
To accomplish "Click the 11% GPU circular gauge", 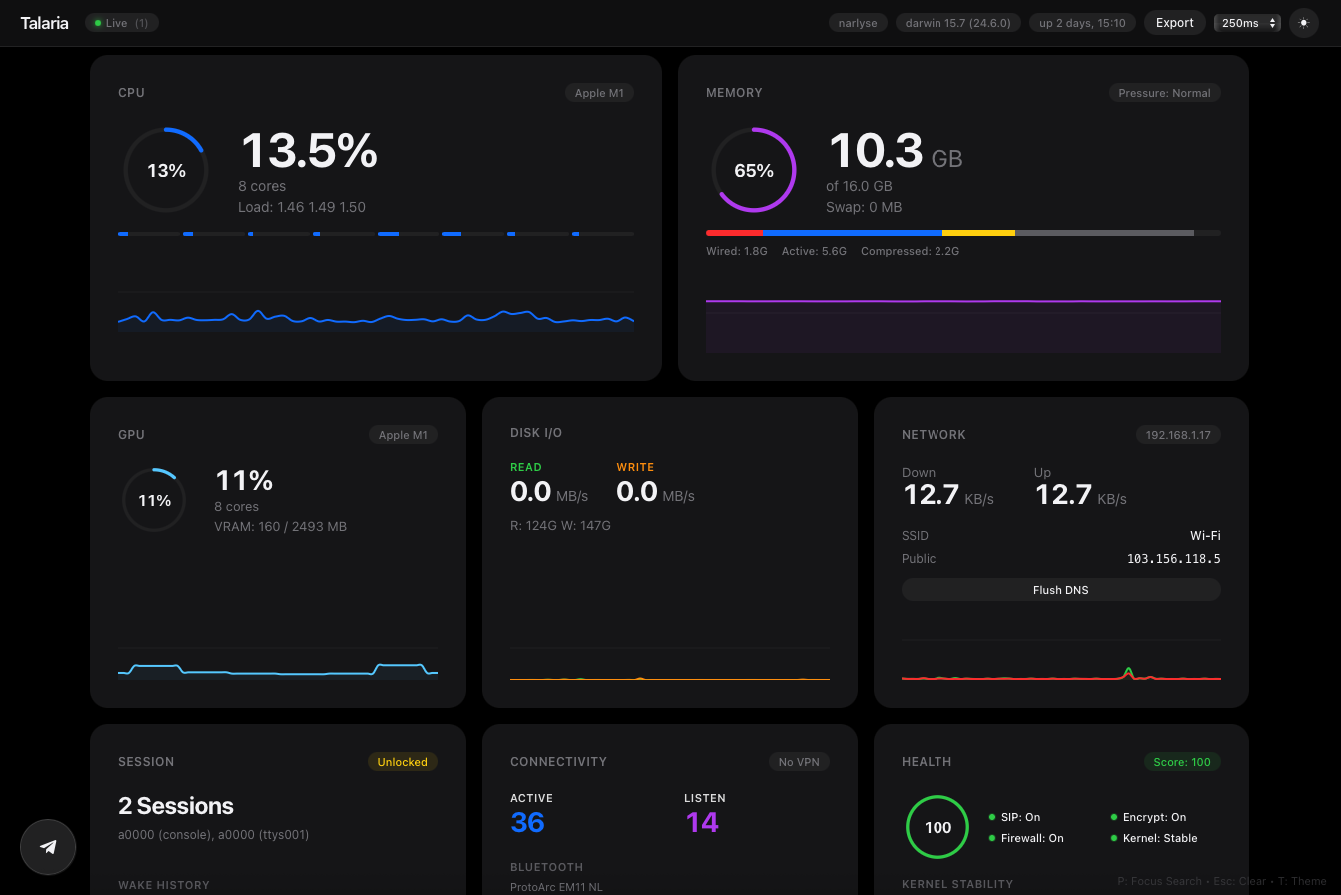I will 154,500.
